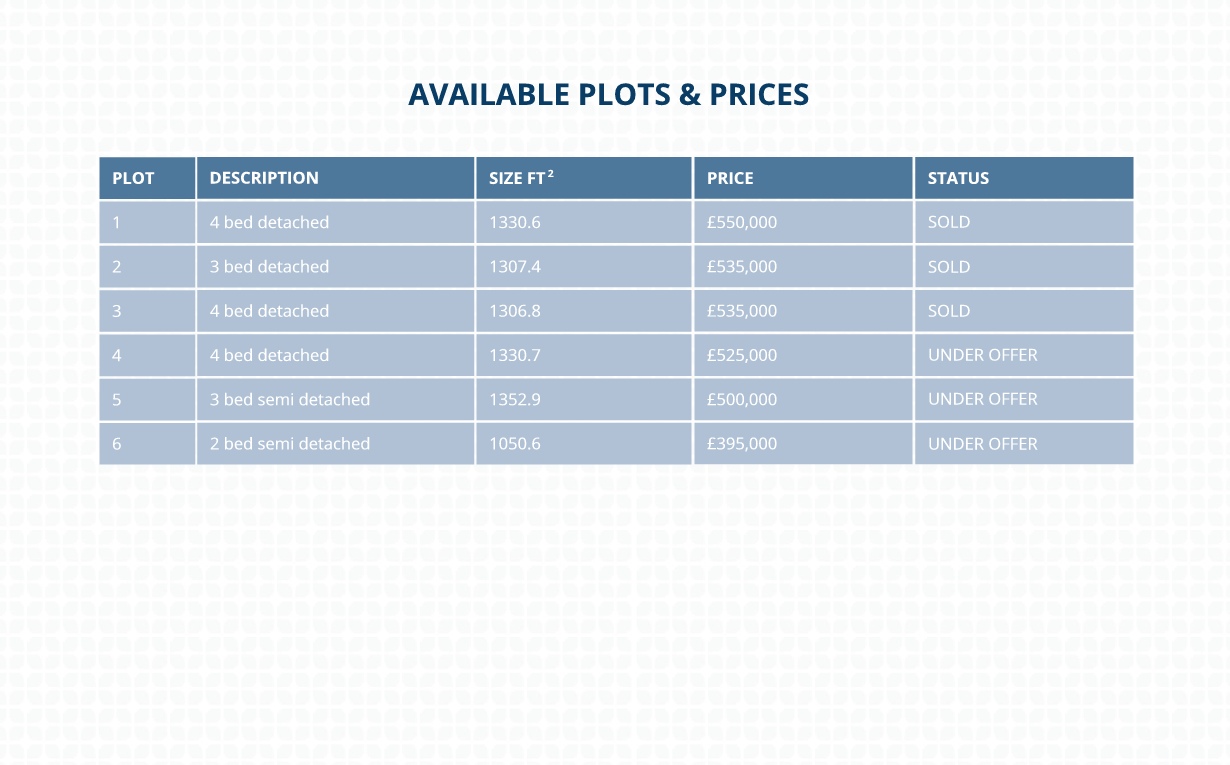Screen dimensions: 1230x765
Task: Select the Available Plots & Prices heading
Action: point(608,94)
